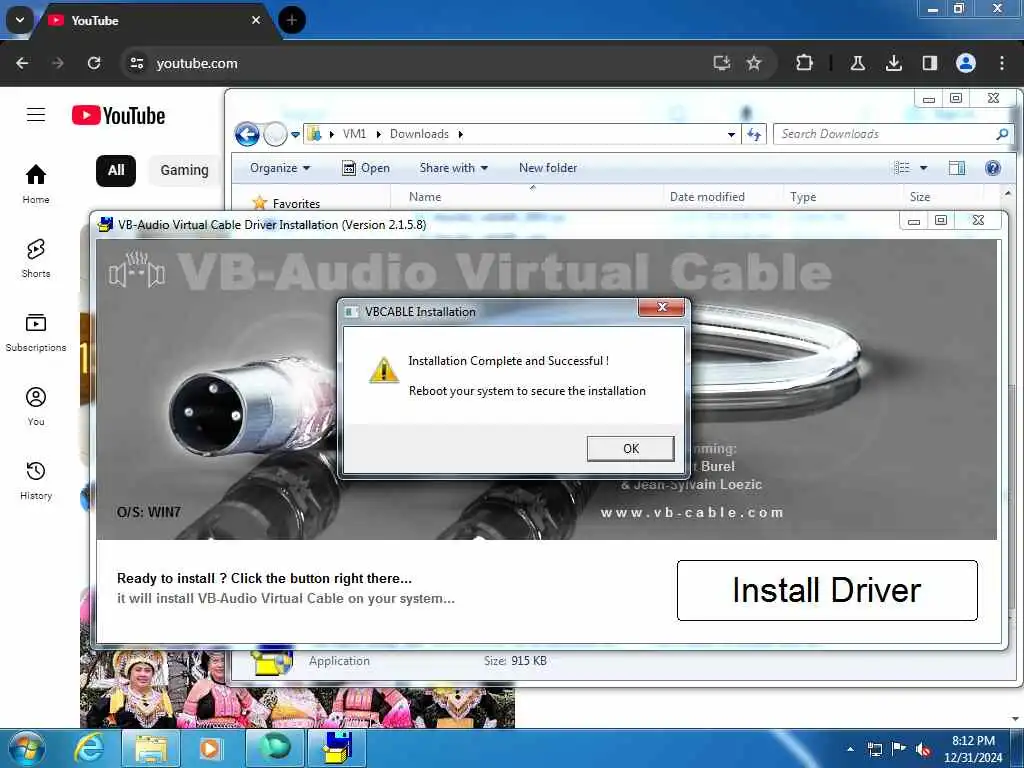
Task: Open the YouTube hamburger guide menu
Action: click(x=36, y=115)
